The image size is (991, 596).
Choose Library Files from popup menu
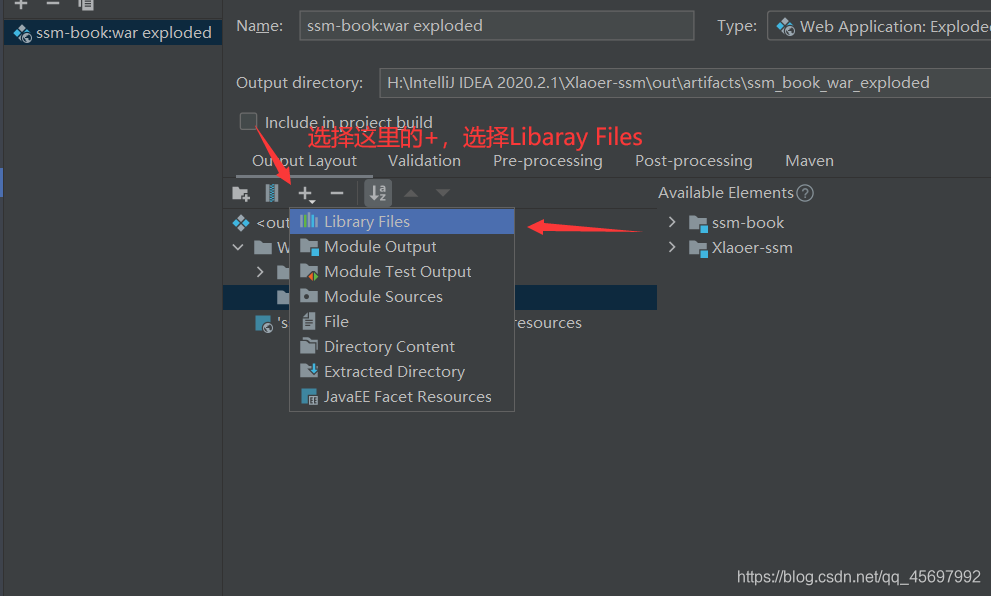[x=402, y=222]
